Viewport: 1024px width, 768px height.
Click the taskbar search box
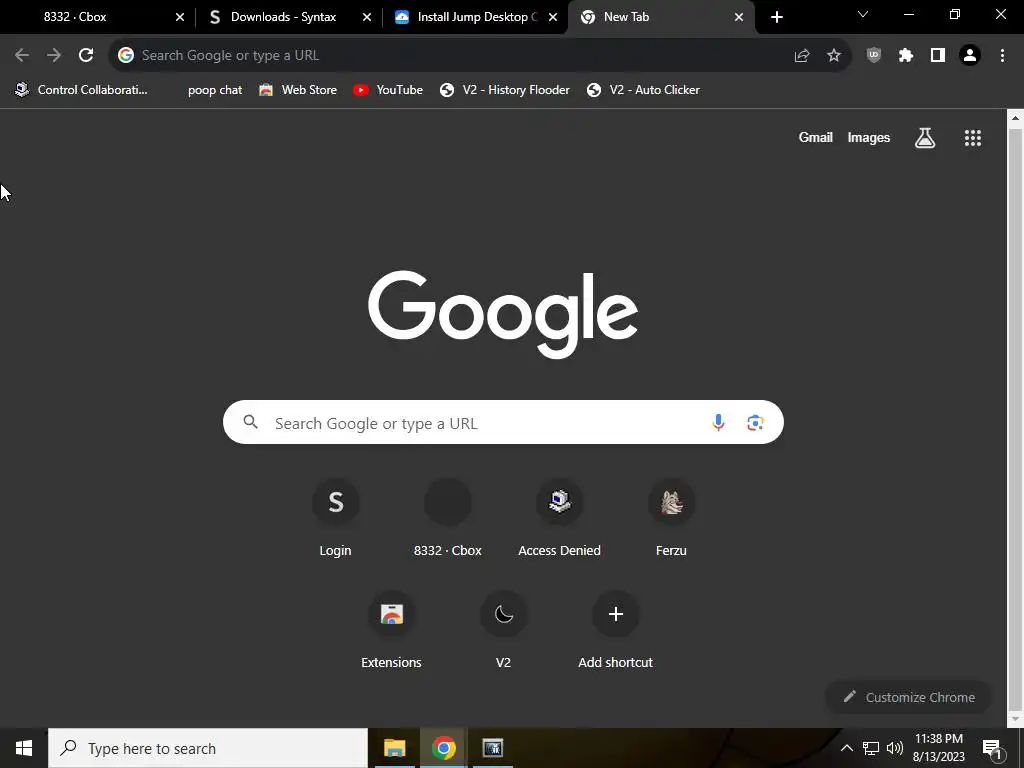208,748
